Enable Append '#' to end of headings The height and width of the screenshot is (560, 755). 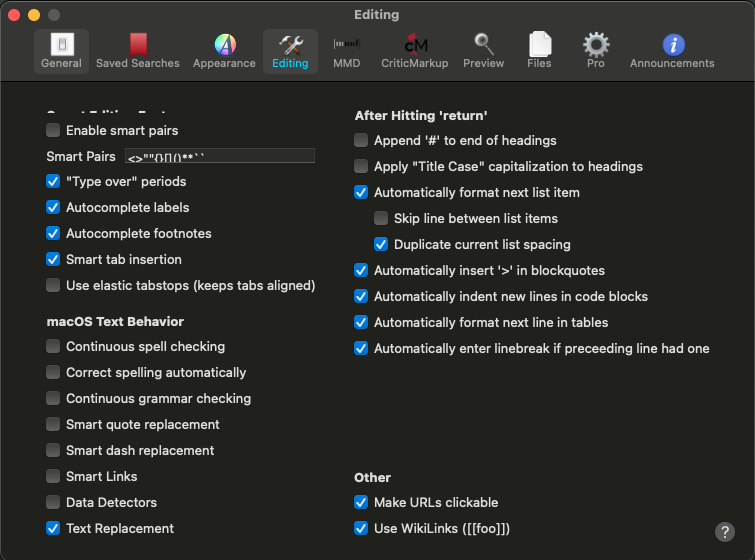point(361,141)
